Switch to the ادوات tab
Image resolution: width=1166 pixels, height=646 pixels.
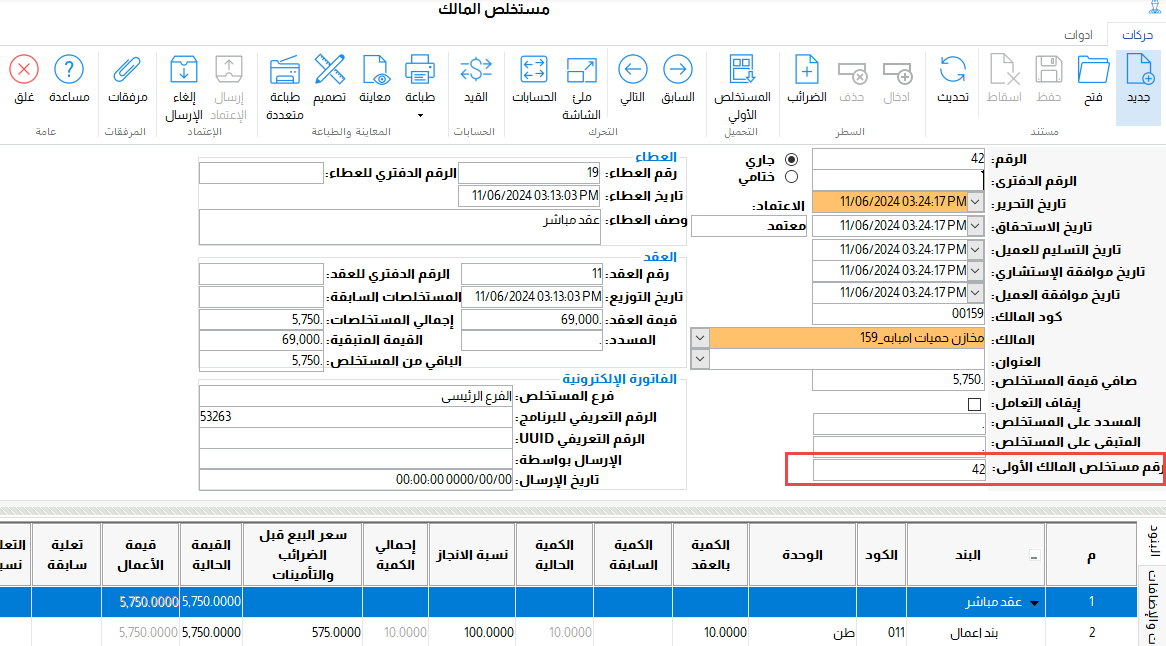(x=1078, y=35)
